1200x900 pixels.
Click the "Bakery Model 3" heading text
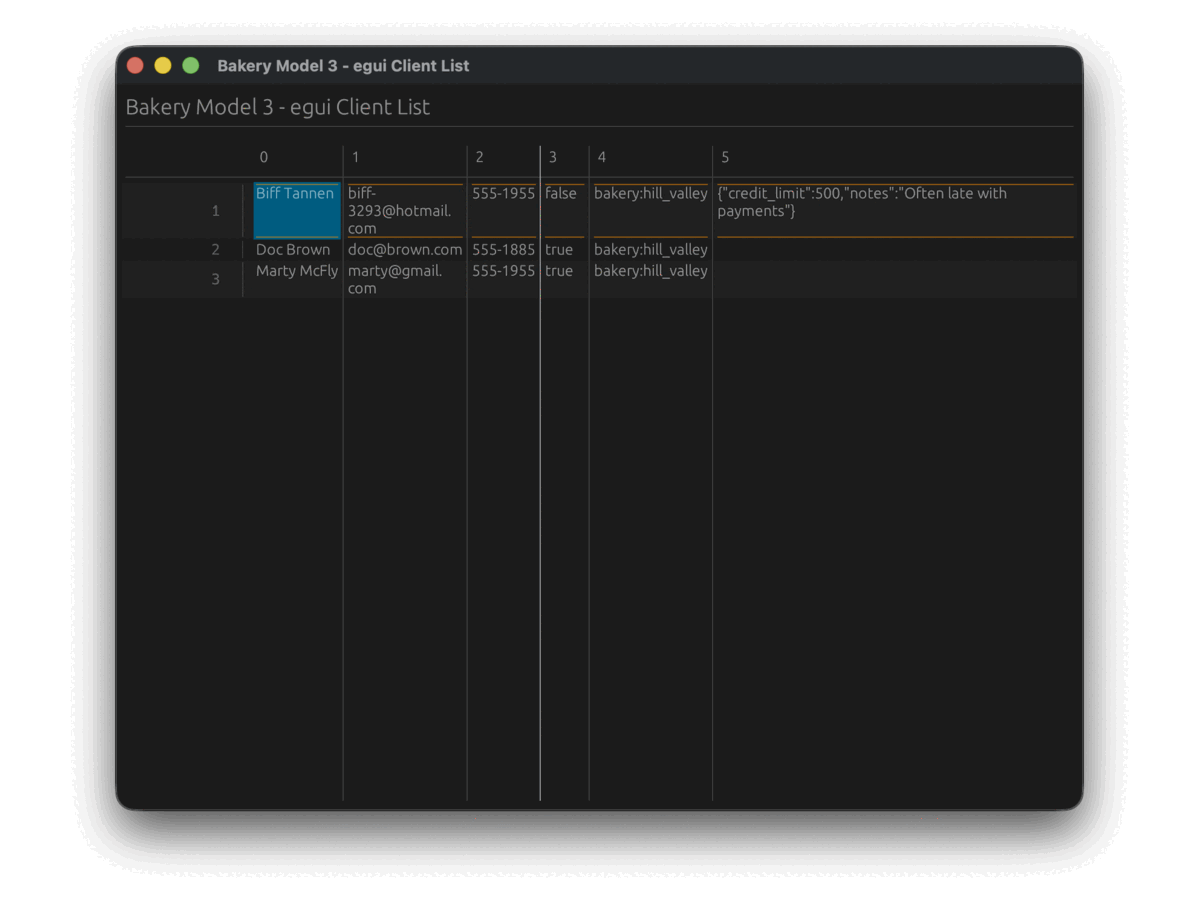click(276, 107)
